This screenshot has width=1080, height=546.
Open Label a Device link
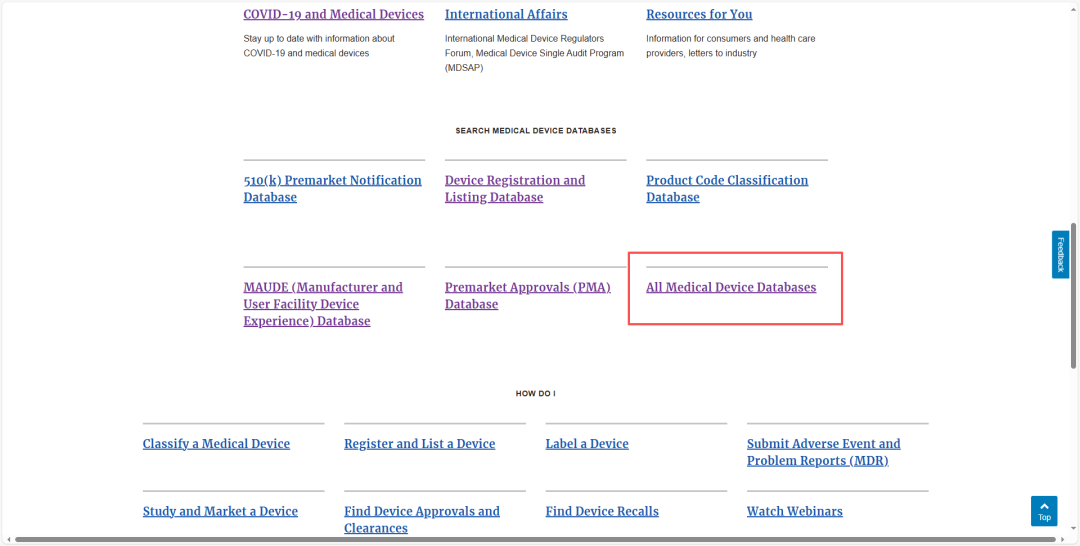[x=587, y=443]
